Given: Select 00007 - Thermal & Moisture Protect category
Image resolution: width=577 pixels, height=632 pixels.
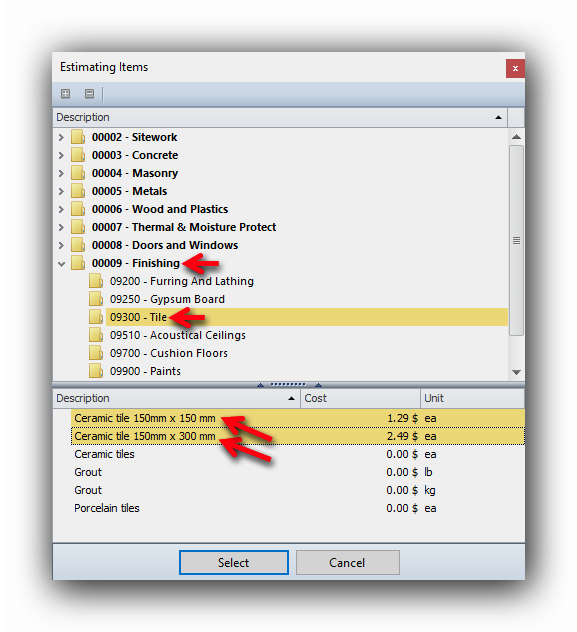Looking at the screenshot, I should point(184,227).
